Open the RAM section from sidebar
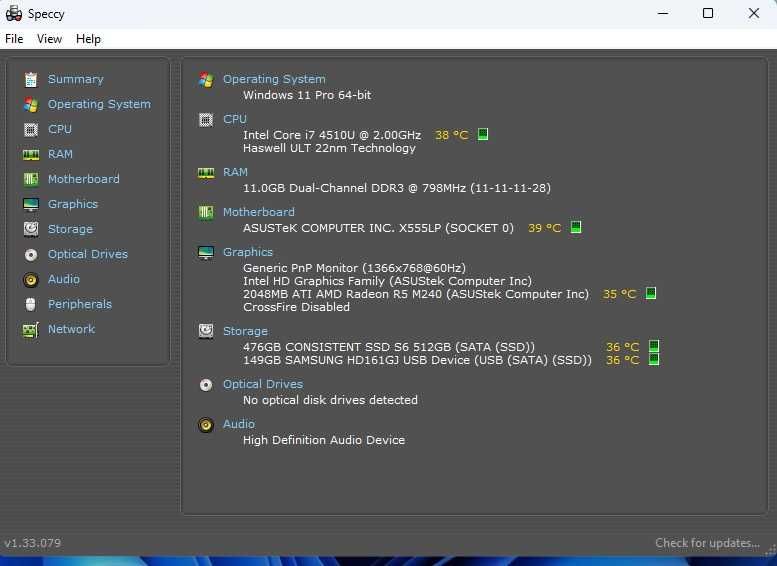This screenshot has width=777, height=566. pyautogui.click(x=60, y=154)
